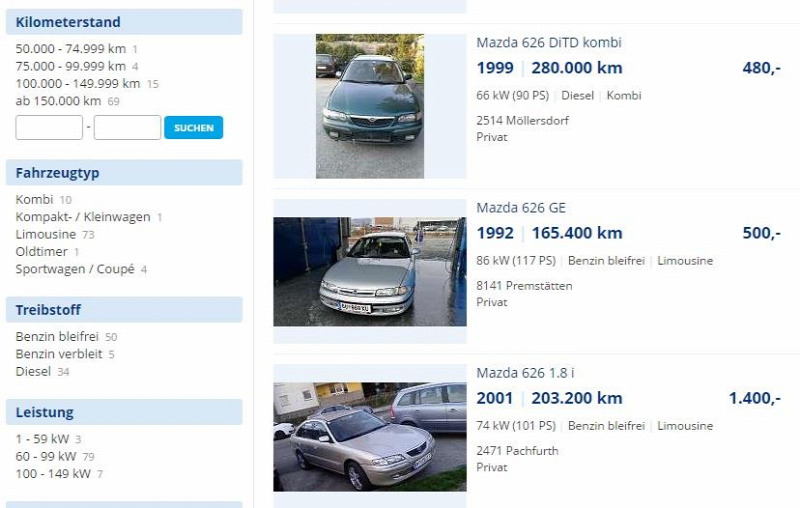Image resolution: width=800 pixels, height=508 pixels.
Task: Select Diesel fuel filter
Action: (33, 372)
